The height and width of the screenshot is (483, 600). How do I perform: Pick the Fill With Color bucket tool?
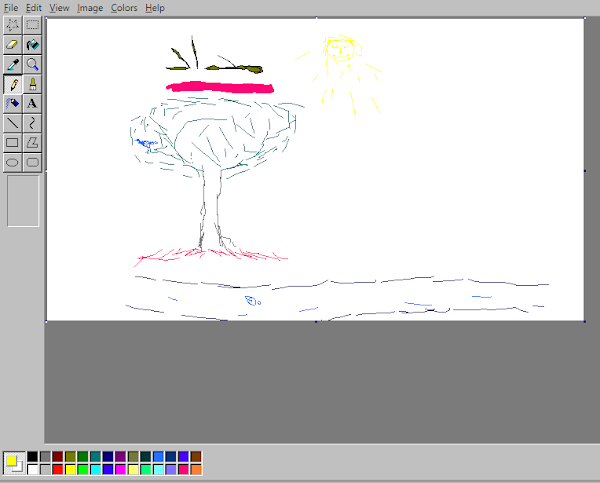point(33,45)
